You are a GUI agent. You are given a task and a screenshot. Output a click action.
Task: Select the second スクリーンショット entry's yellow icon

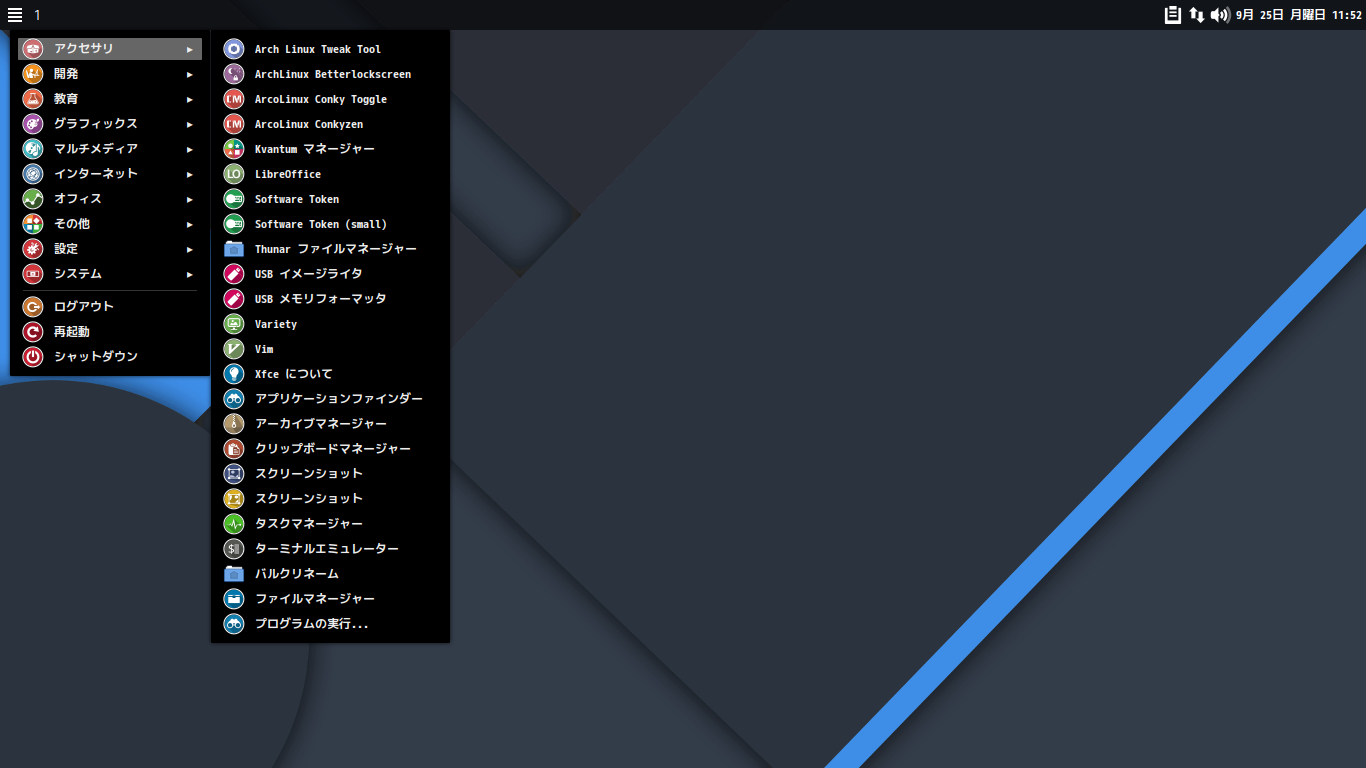click(x=233, y=499)
